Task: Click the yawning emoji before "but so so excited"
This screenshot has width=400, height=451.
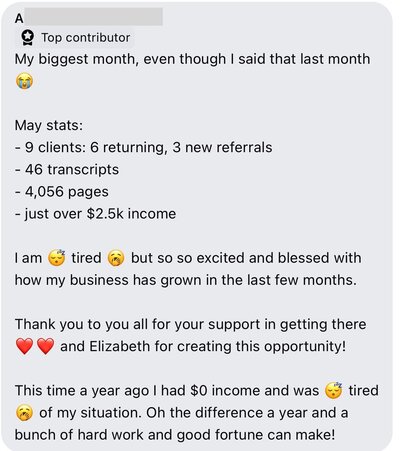Action: click(116, 258)
